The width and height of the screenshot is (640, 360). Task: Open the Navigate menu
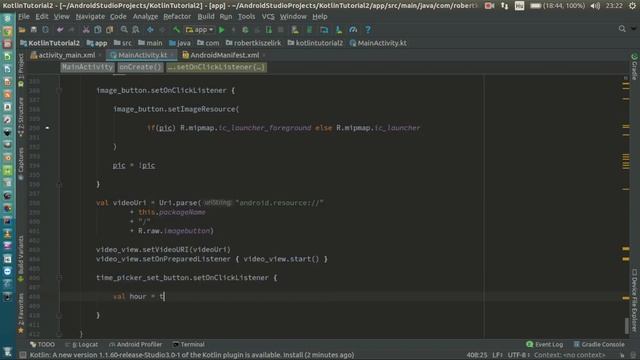pyautogui.click(x=90, y=17)
